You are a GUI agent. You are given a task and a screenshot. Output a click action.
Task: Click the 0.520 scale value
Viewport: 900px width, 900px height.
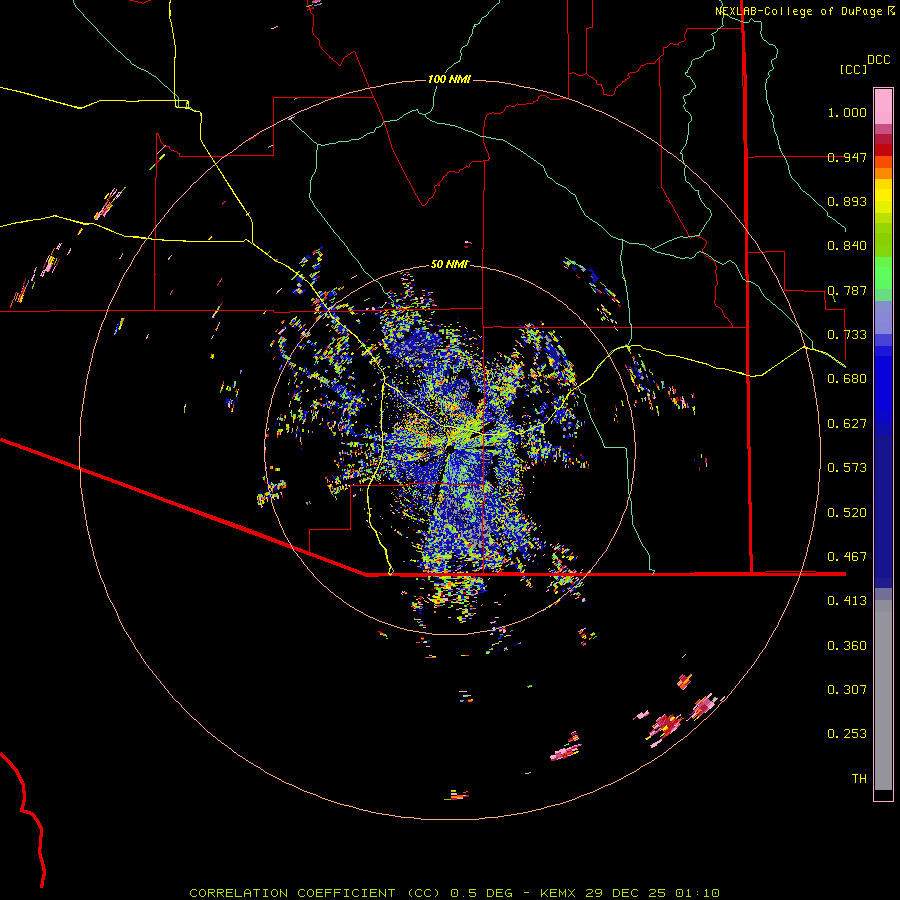coord(847,513)
